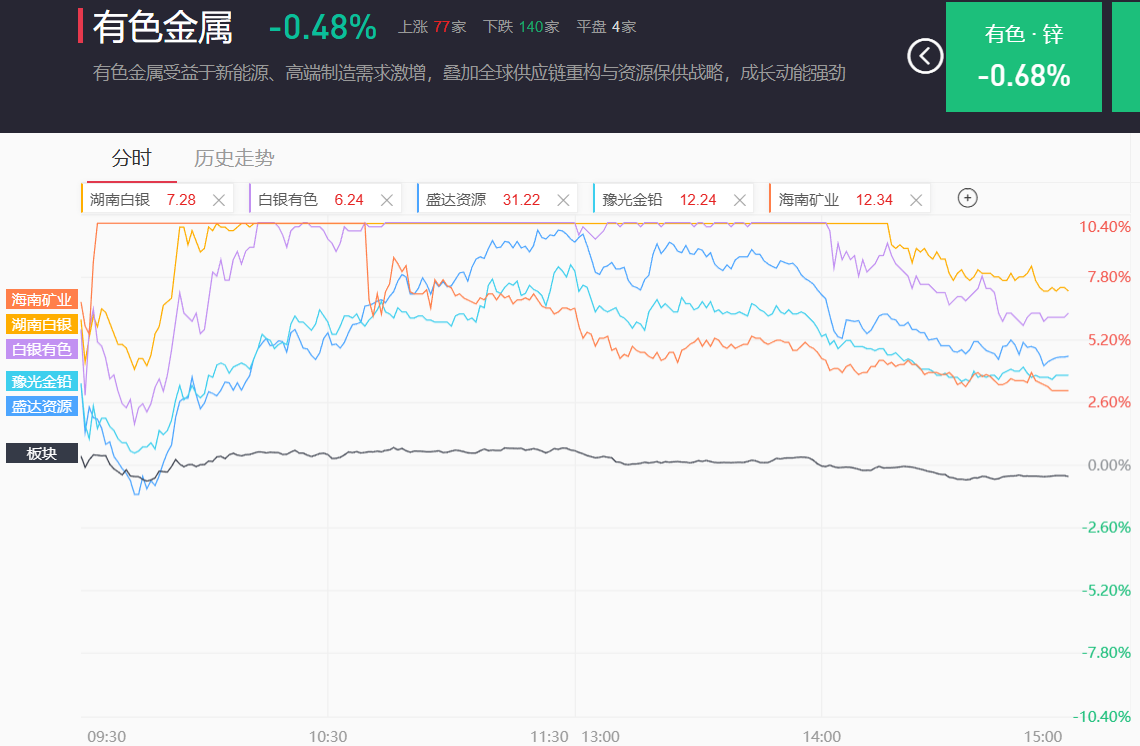The height and width of the screenshot is (746, 1140).
Task: Remove 白银有色 from comparison chart
Action: click(x=387, y=200)
